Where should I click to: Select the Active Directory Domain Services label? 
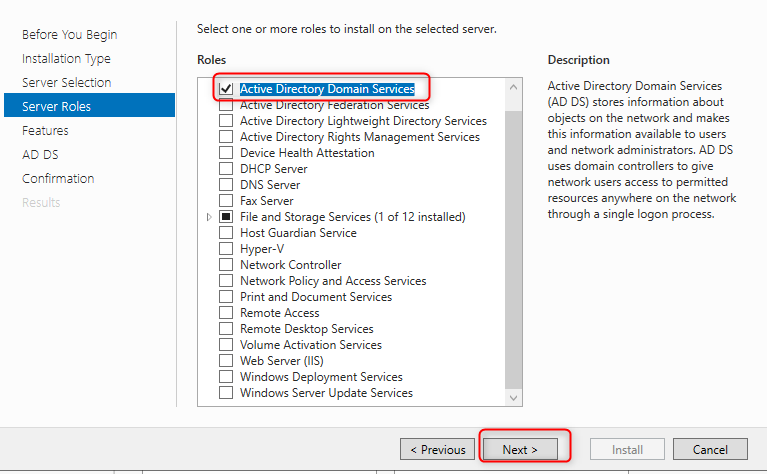coord(327,89)
